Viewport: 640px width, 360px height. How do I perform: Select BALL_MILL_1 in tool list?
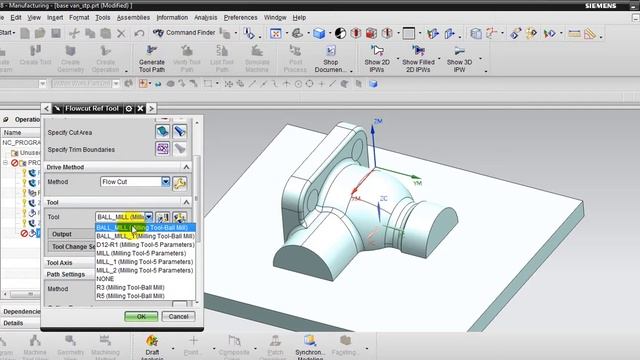coord(145,236)
